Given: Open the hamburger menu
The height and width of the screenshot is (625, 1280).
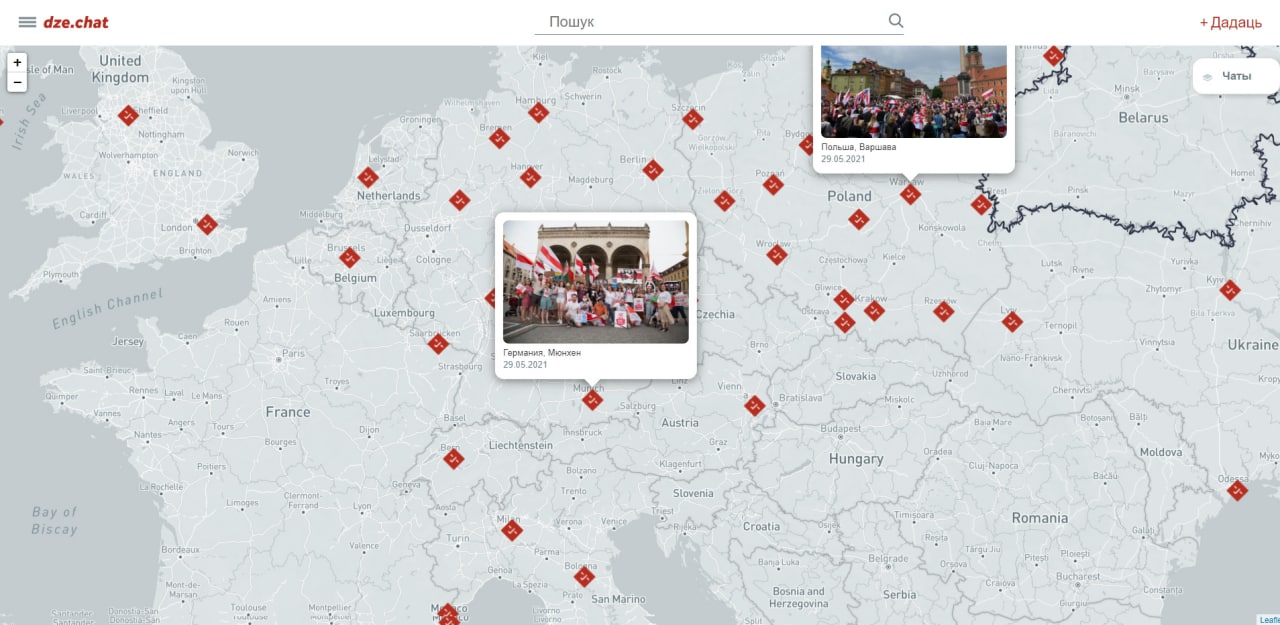Looking at the screenshot, I should (27, 22).
